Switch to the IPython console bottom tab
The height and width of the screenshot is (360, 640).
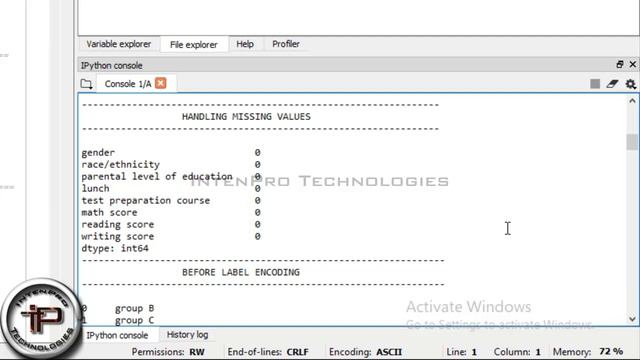[117, 335]
